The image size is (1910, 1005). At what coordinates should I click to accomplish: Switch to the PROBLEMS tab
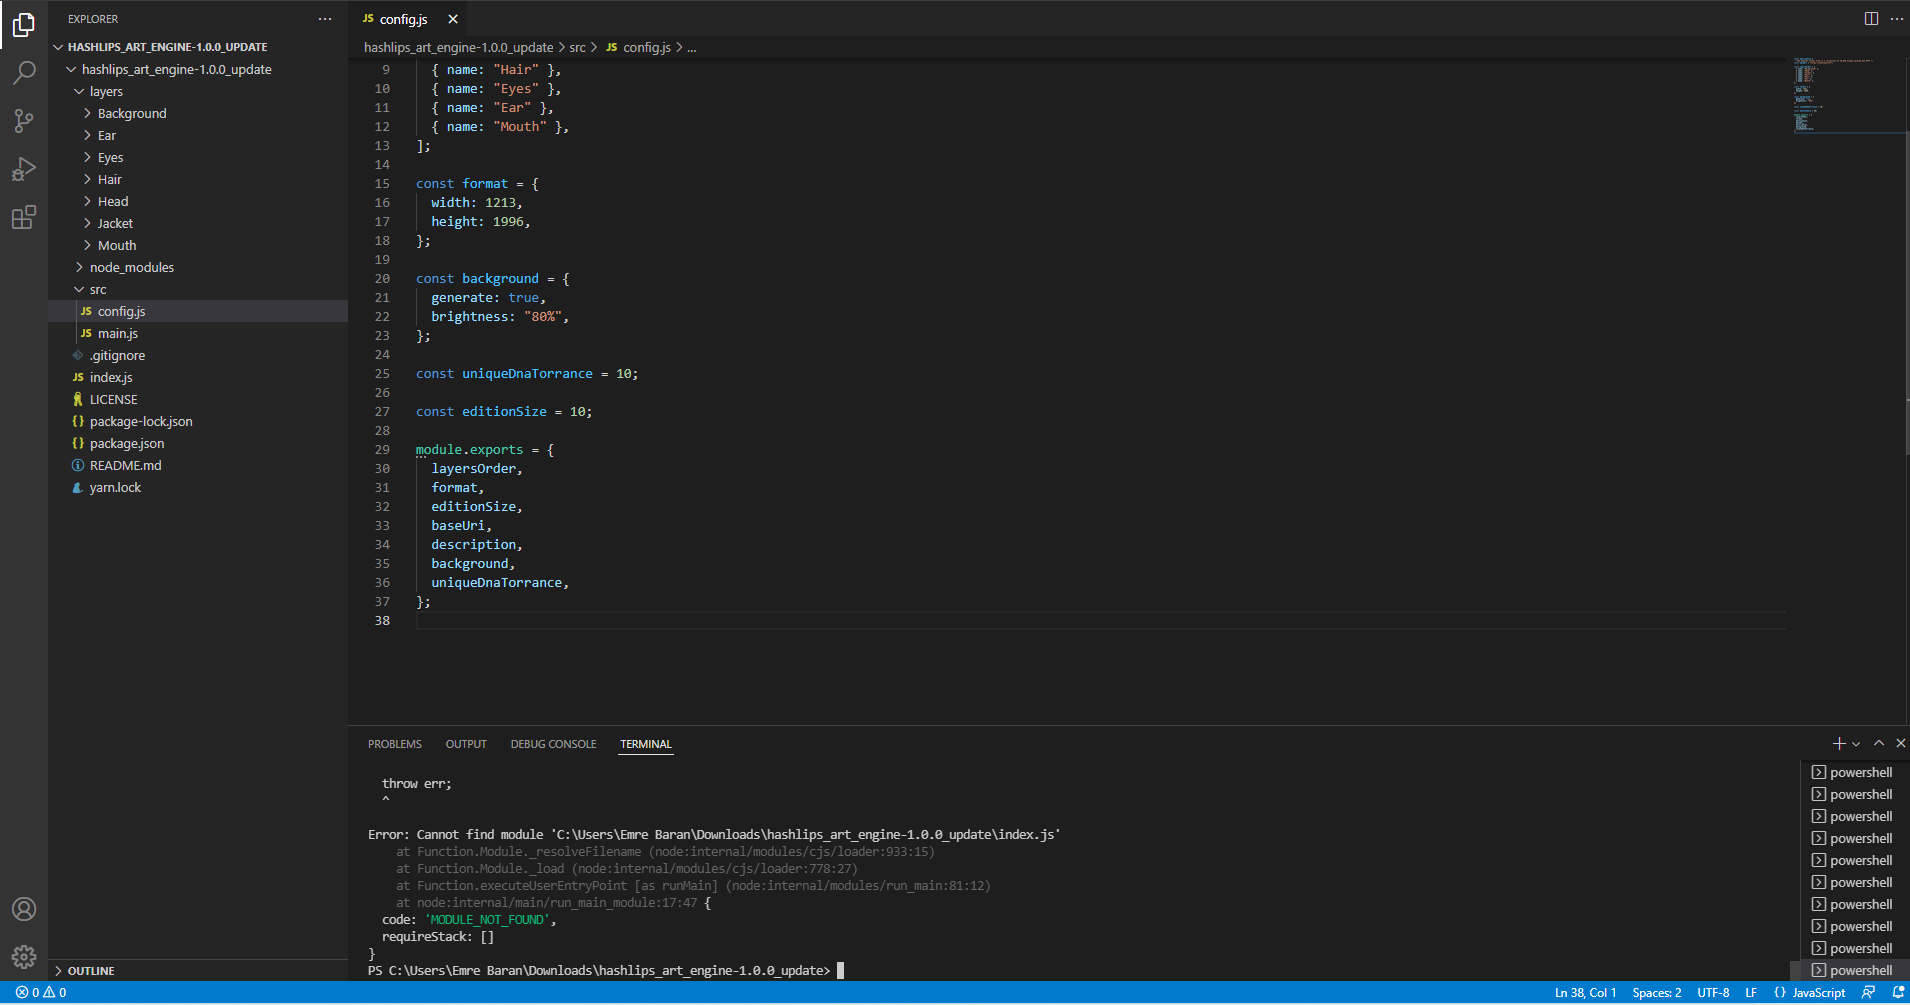394,743
